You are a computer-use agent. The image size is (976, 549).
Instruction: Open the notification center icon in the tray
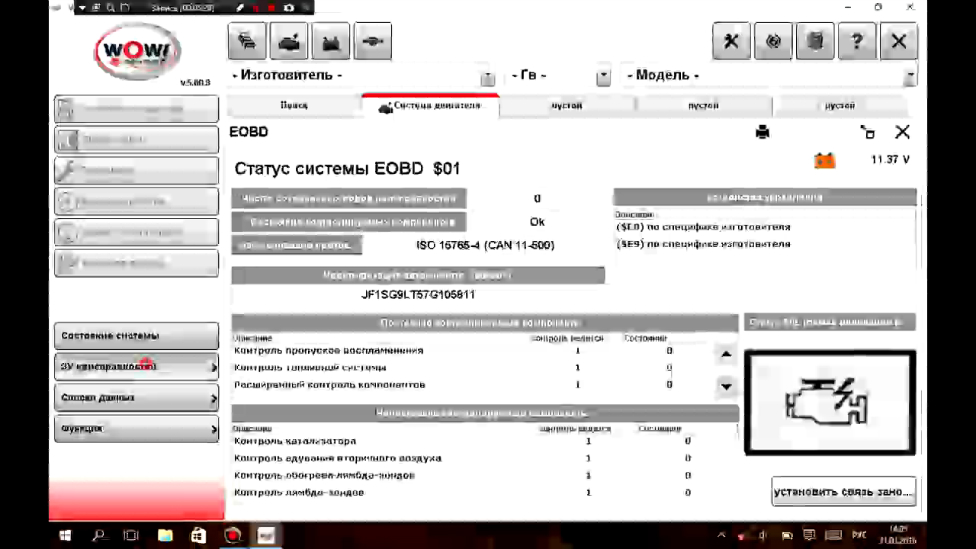[809, 535]
